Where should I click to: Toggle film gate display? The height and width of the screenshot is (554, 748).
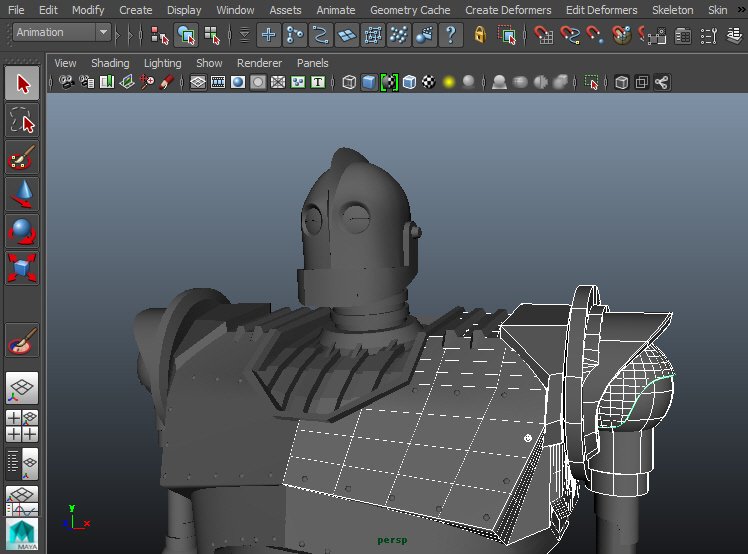click(x=218, y=82)
